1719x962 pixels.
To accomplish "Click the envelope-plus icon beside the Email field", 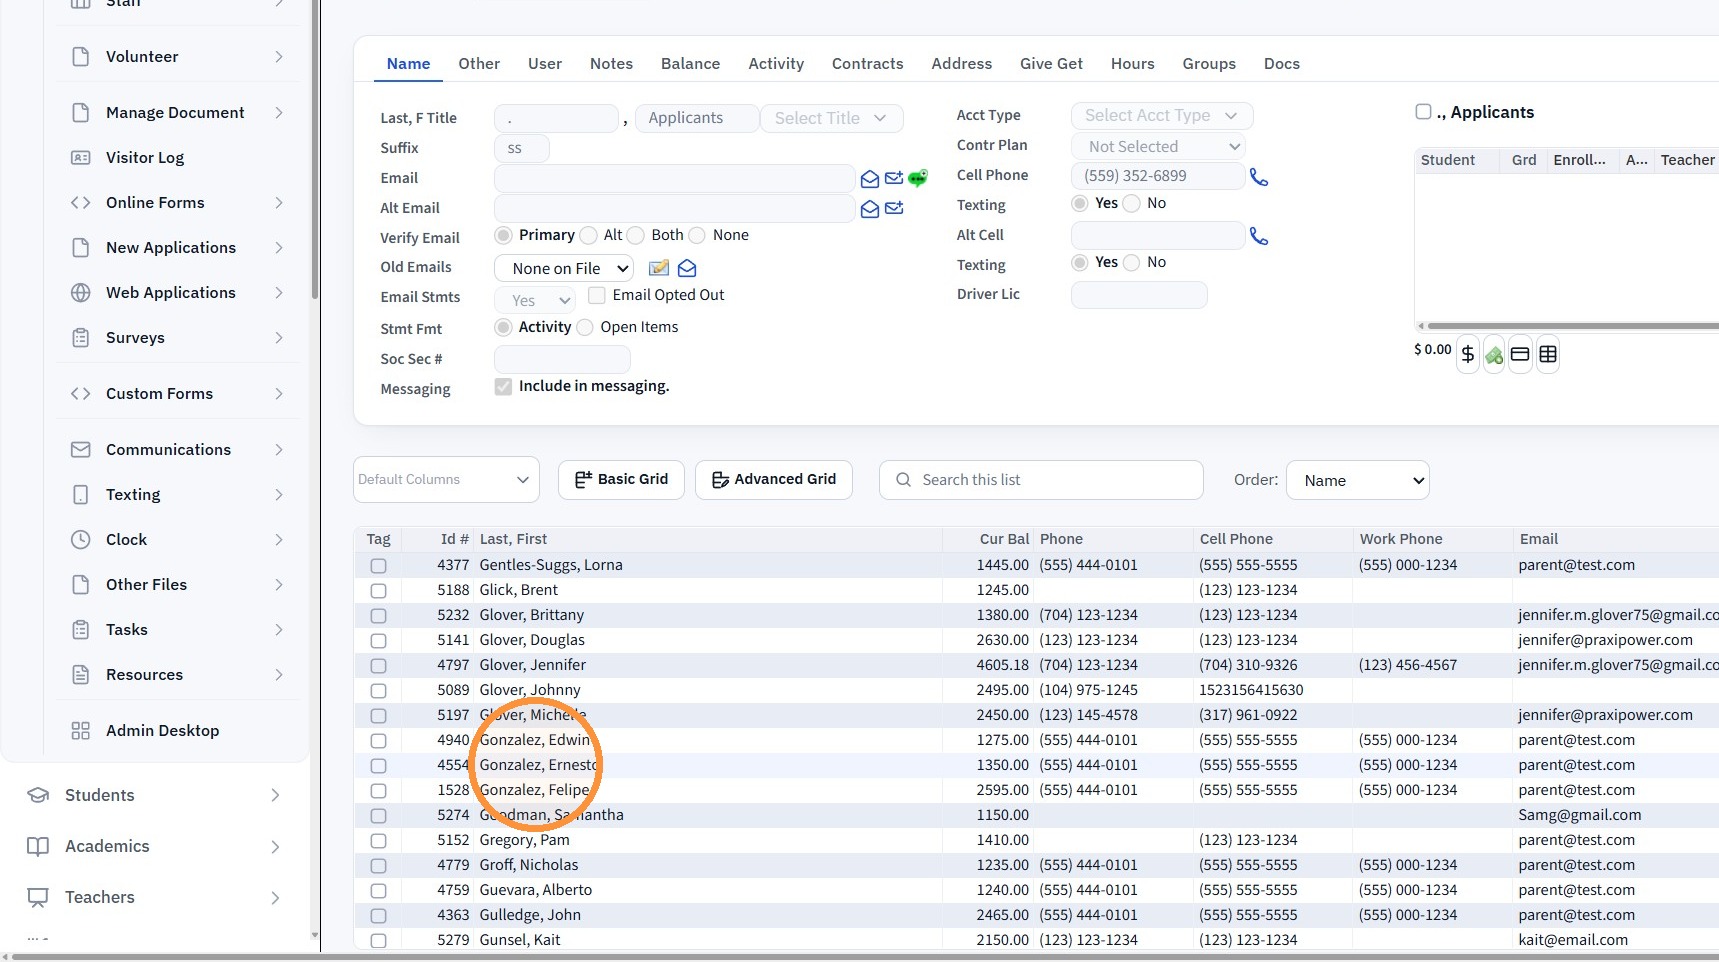I will [894, 178].
